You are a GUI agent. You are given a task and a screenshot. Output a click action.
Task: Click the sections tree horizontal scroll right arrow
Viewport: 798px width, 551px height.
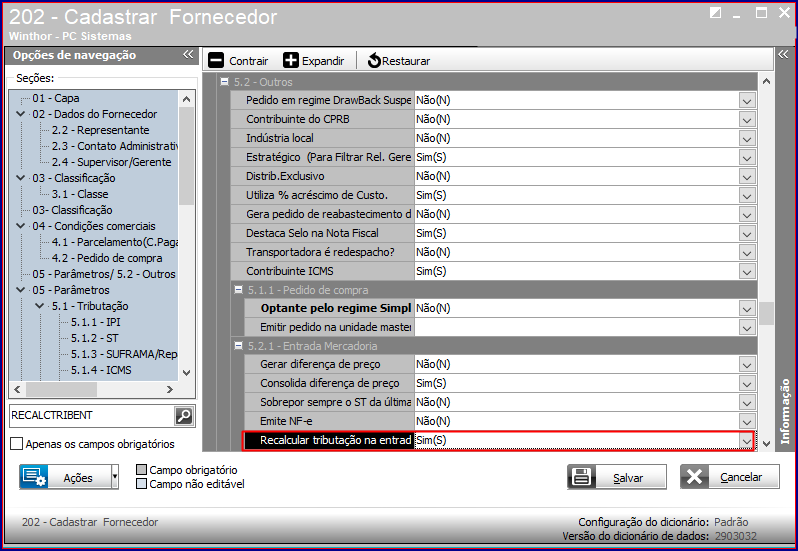(170, 389)
